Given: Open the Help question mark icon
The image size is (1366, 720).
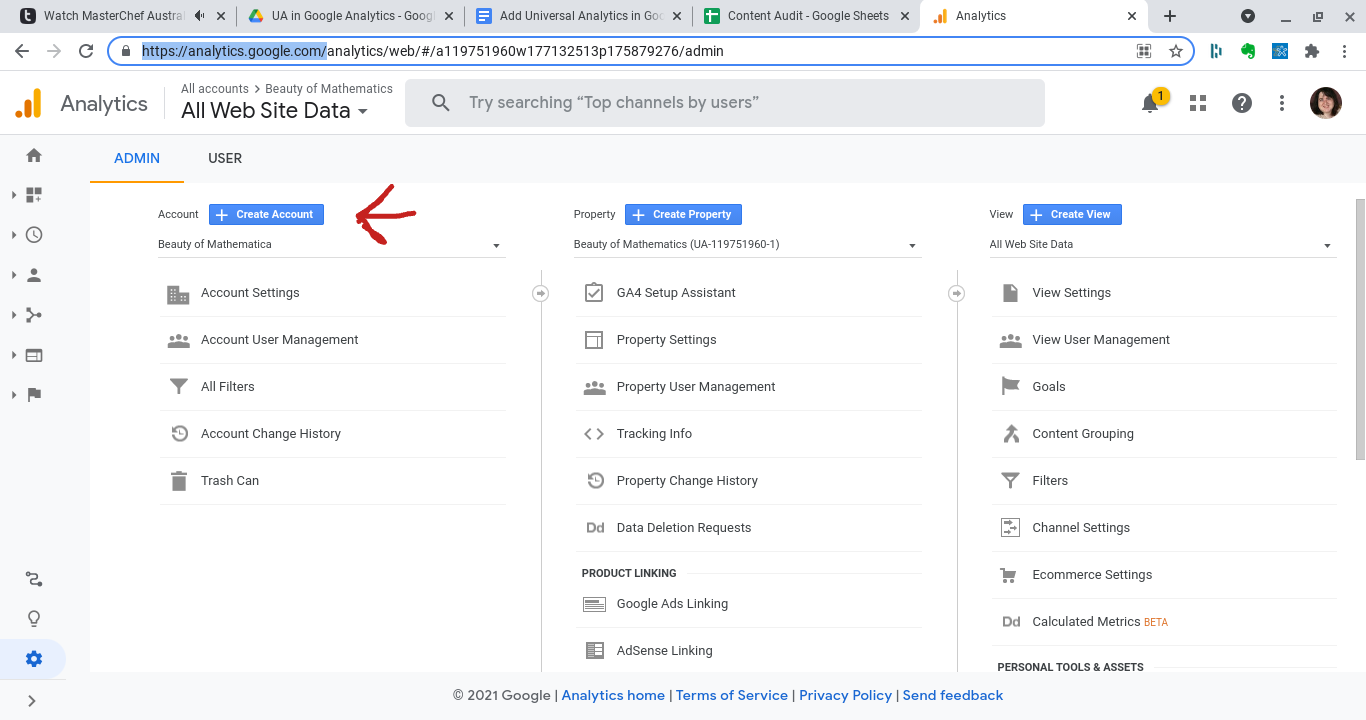Looking at the screenshot, I should click(x=1242, y=103).
